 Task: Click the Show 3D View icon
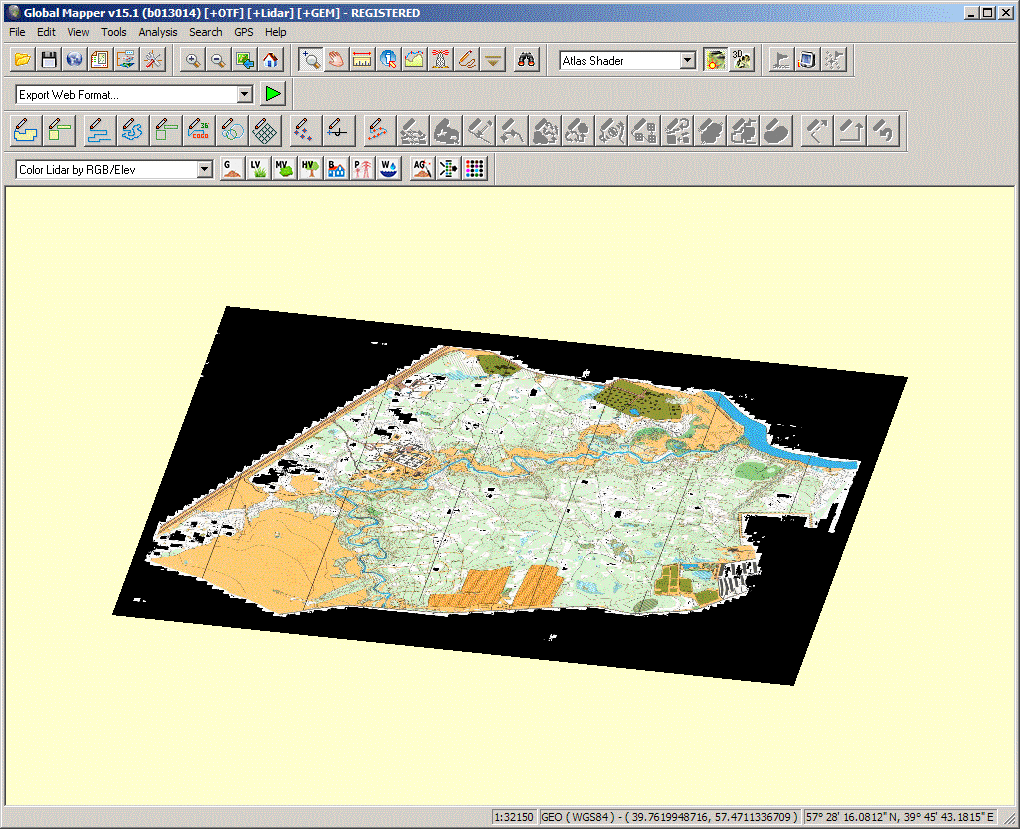[x=741, y=60]
